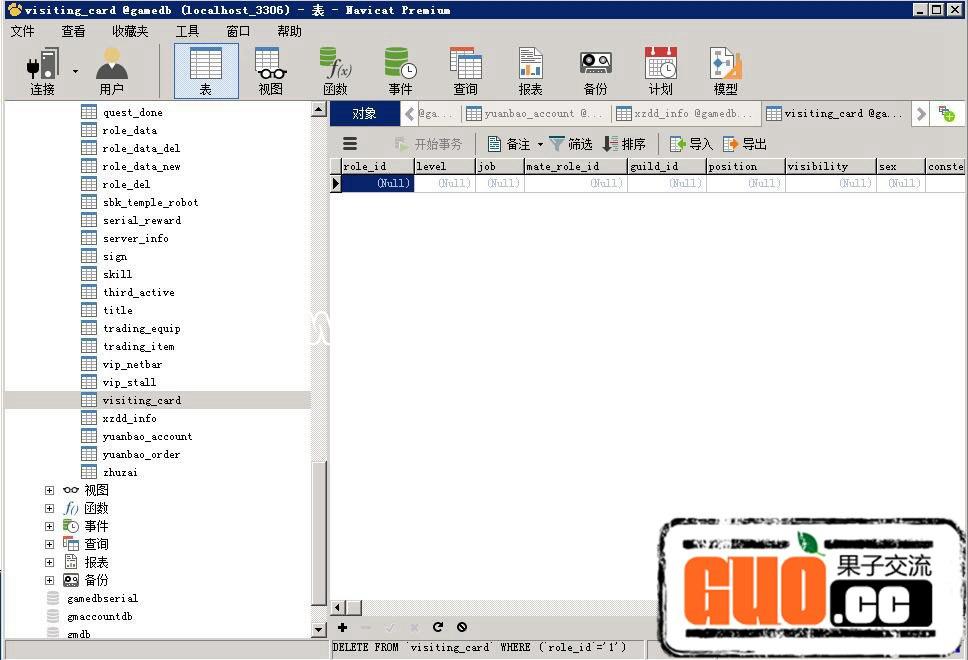Open the 工具 menu
The image size is (968, 660).
tap(187, 31)
